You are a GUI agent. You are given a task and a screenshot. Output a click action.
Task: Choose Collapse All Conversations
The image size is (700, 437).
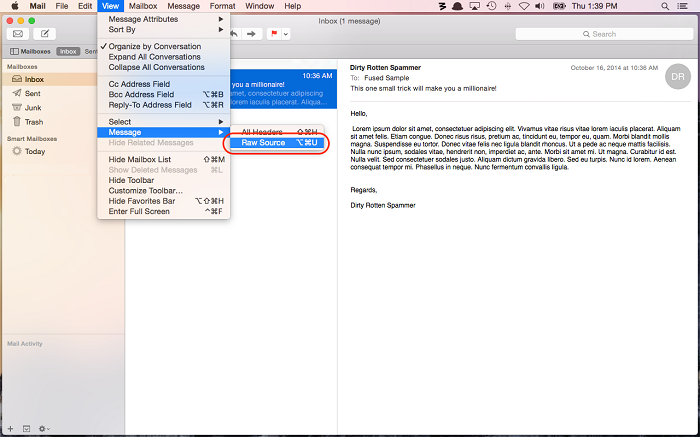164,67
